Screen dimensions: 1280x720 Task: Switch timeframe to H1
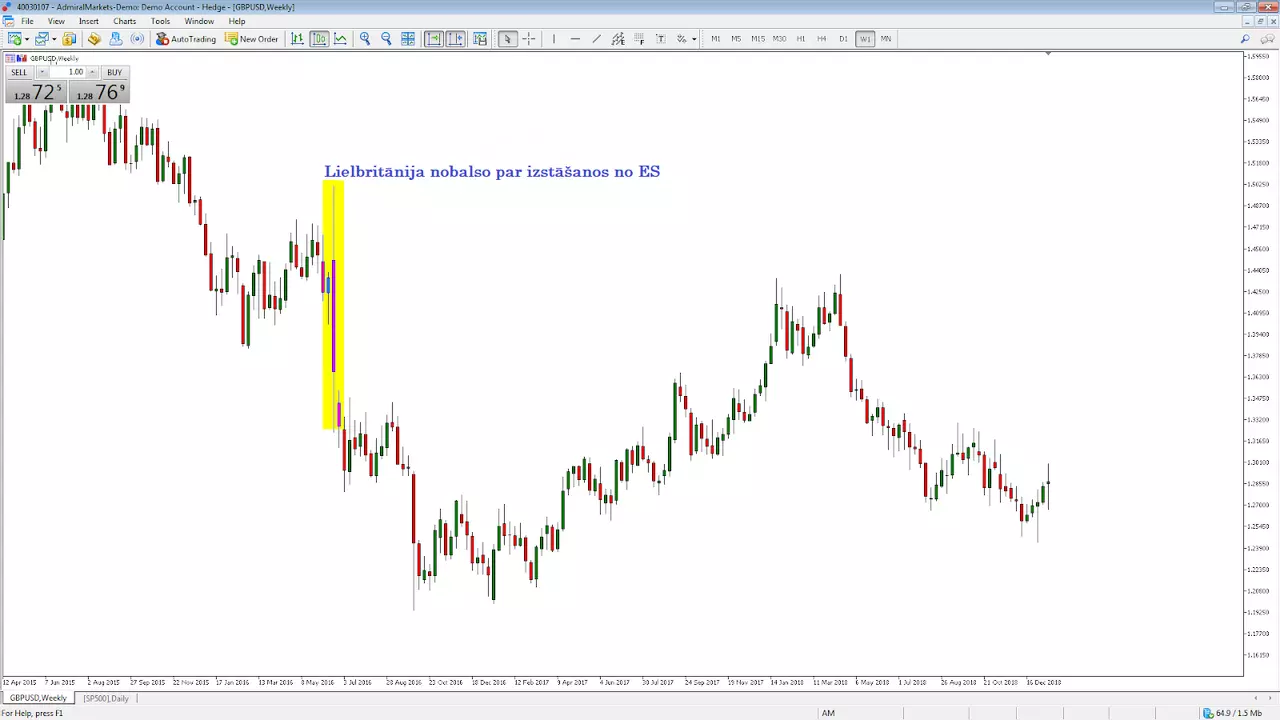[x=801, y=39]
